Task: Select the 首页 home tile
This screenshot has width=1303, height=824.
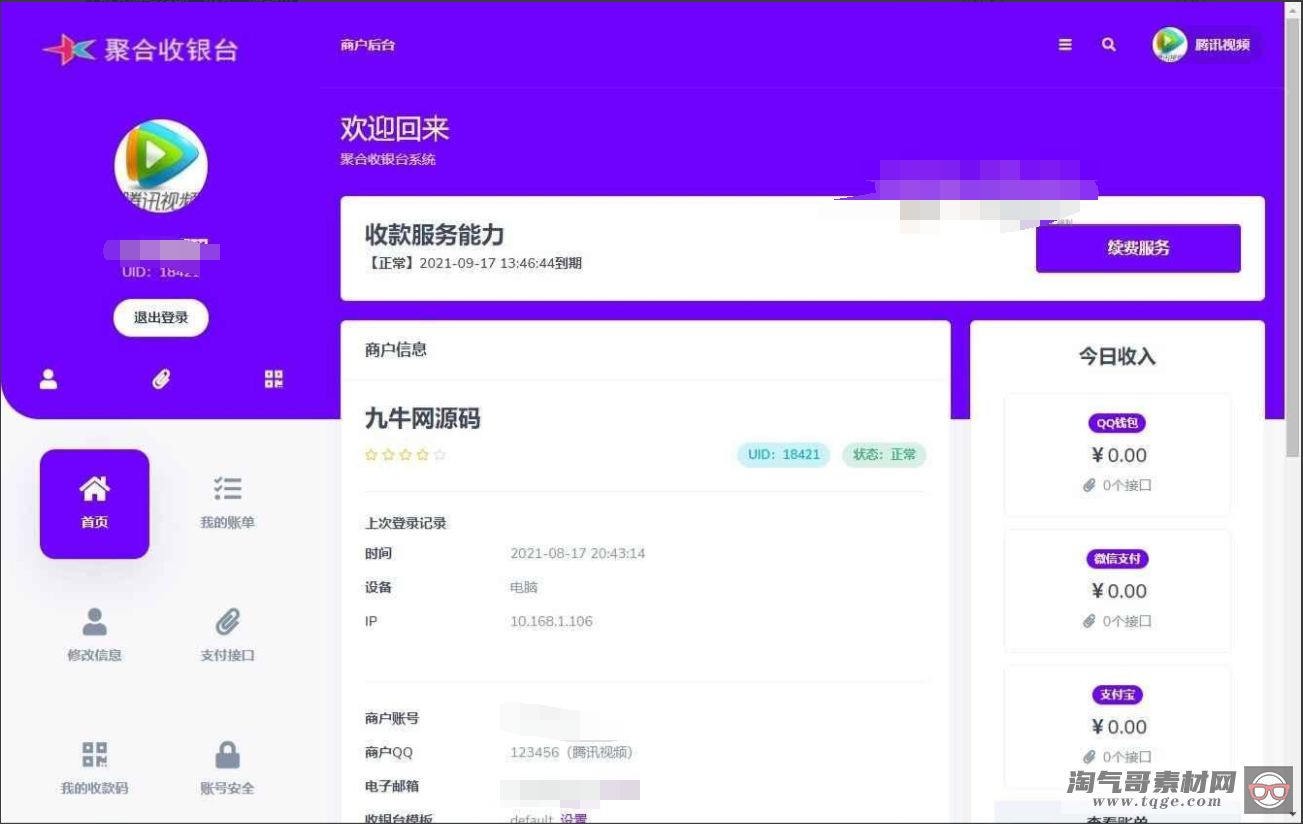Action: pyautogui.click(x=95, y=504)
